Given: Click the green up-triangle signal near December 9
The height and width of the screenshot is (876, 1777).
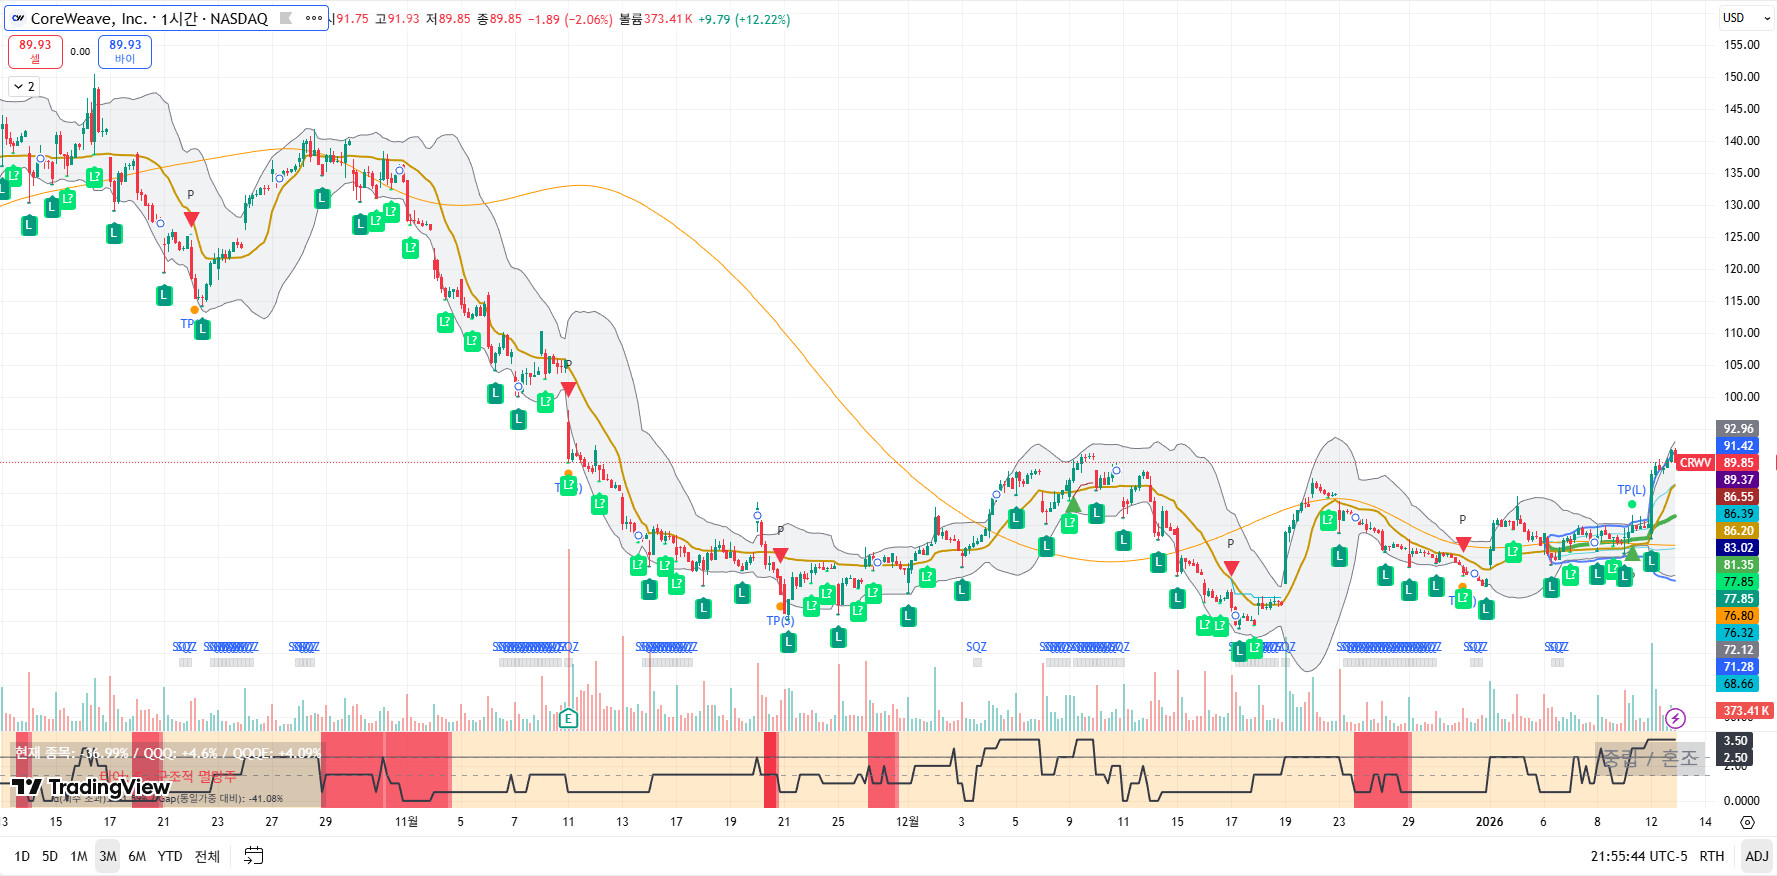Looking at the screenshot, I should coord(1073,505).
